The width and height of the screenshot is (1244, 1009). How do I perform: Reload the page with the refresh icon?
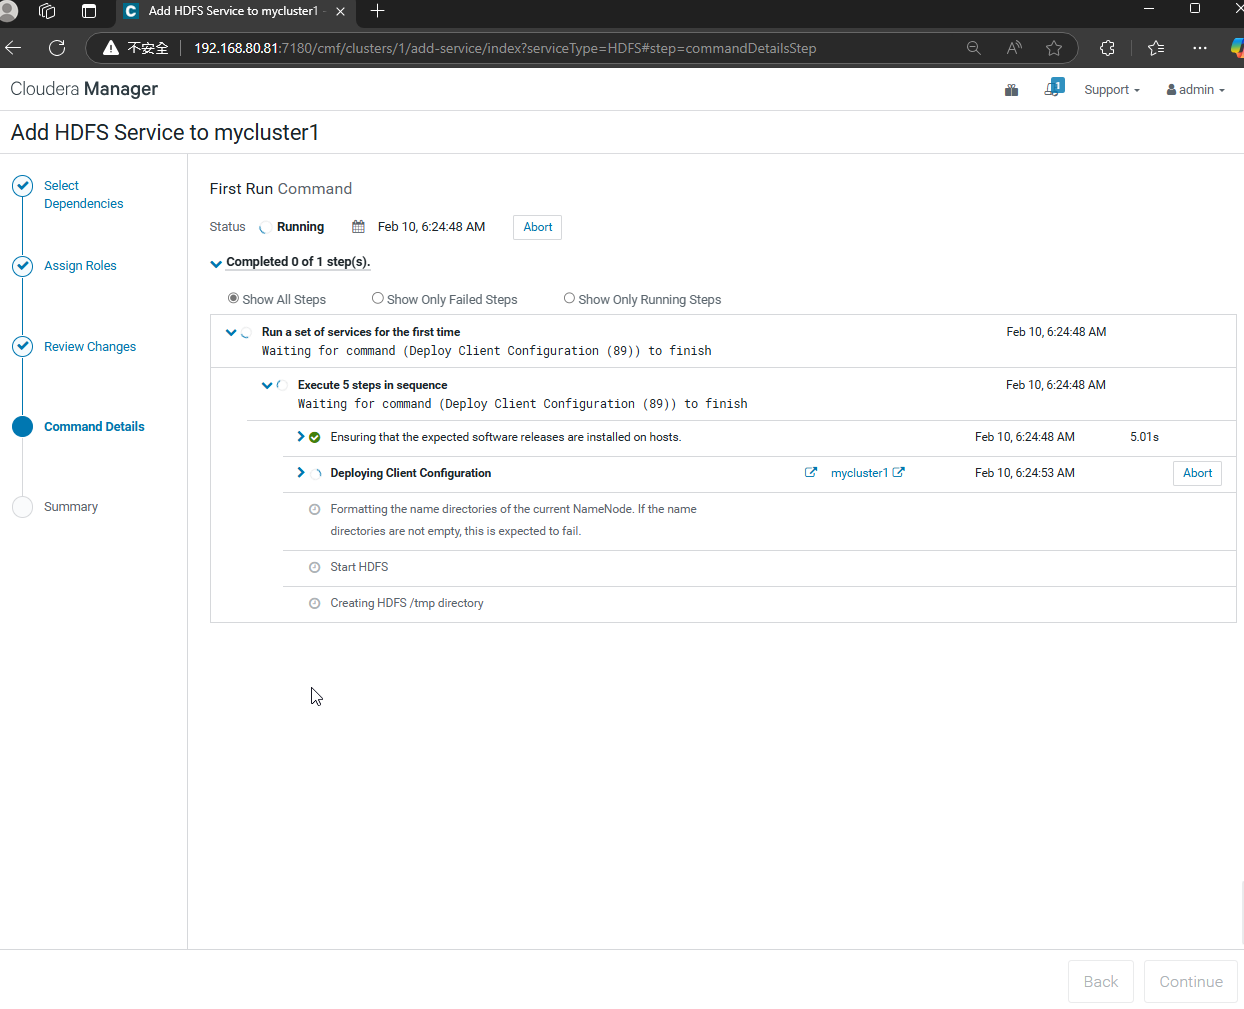point(57,48)
